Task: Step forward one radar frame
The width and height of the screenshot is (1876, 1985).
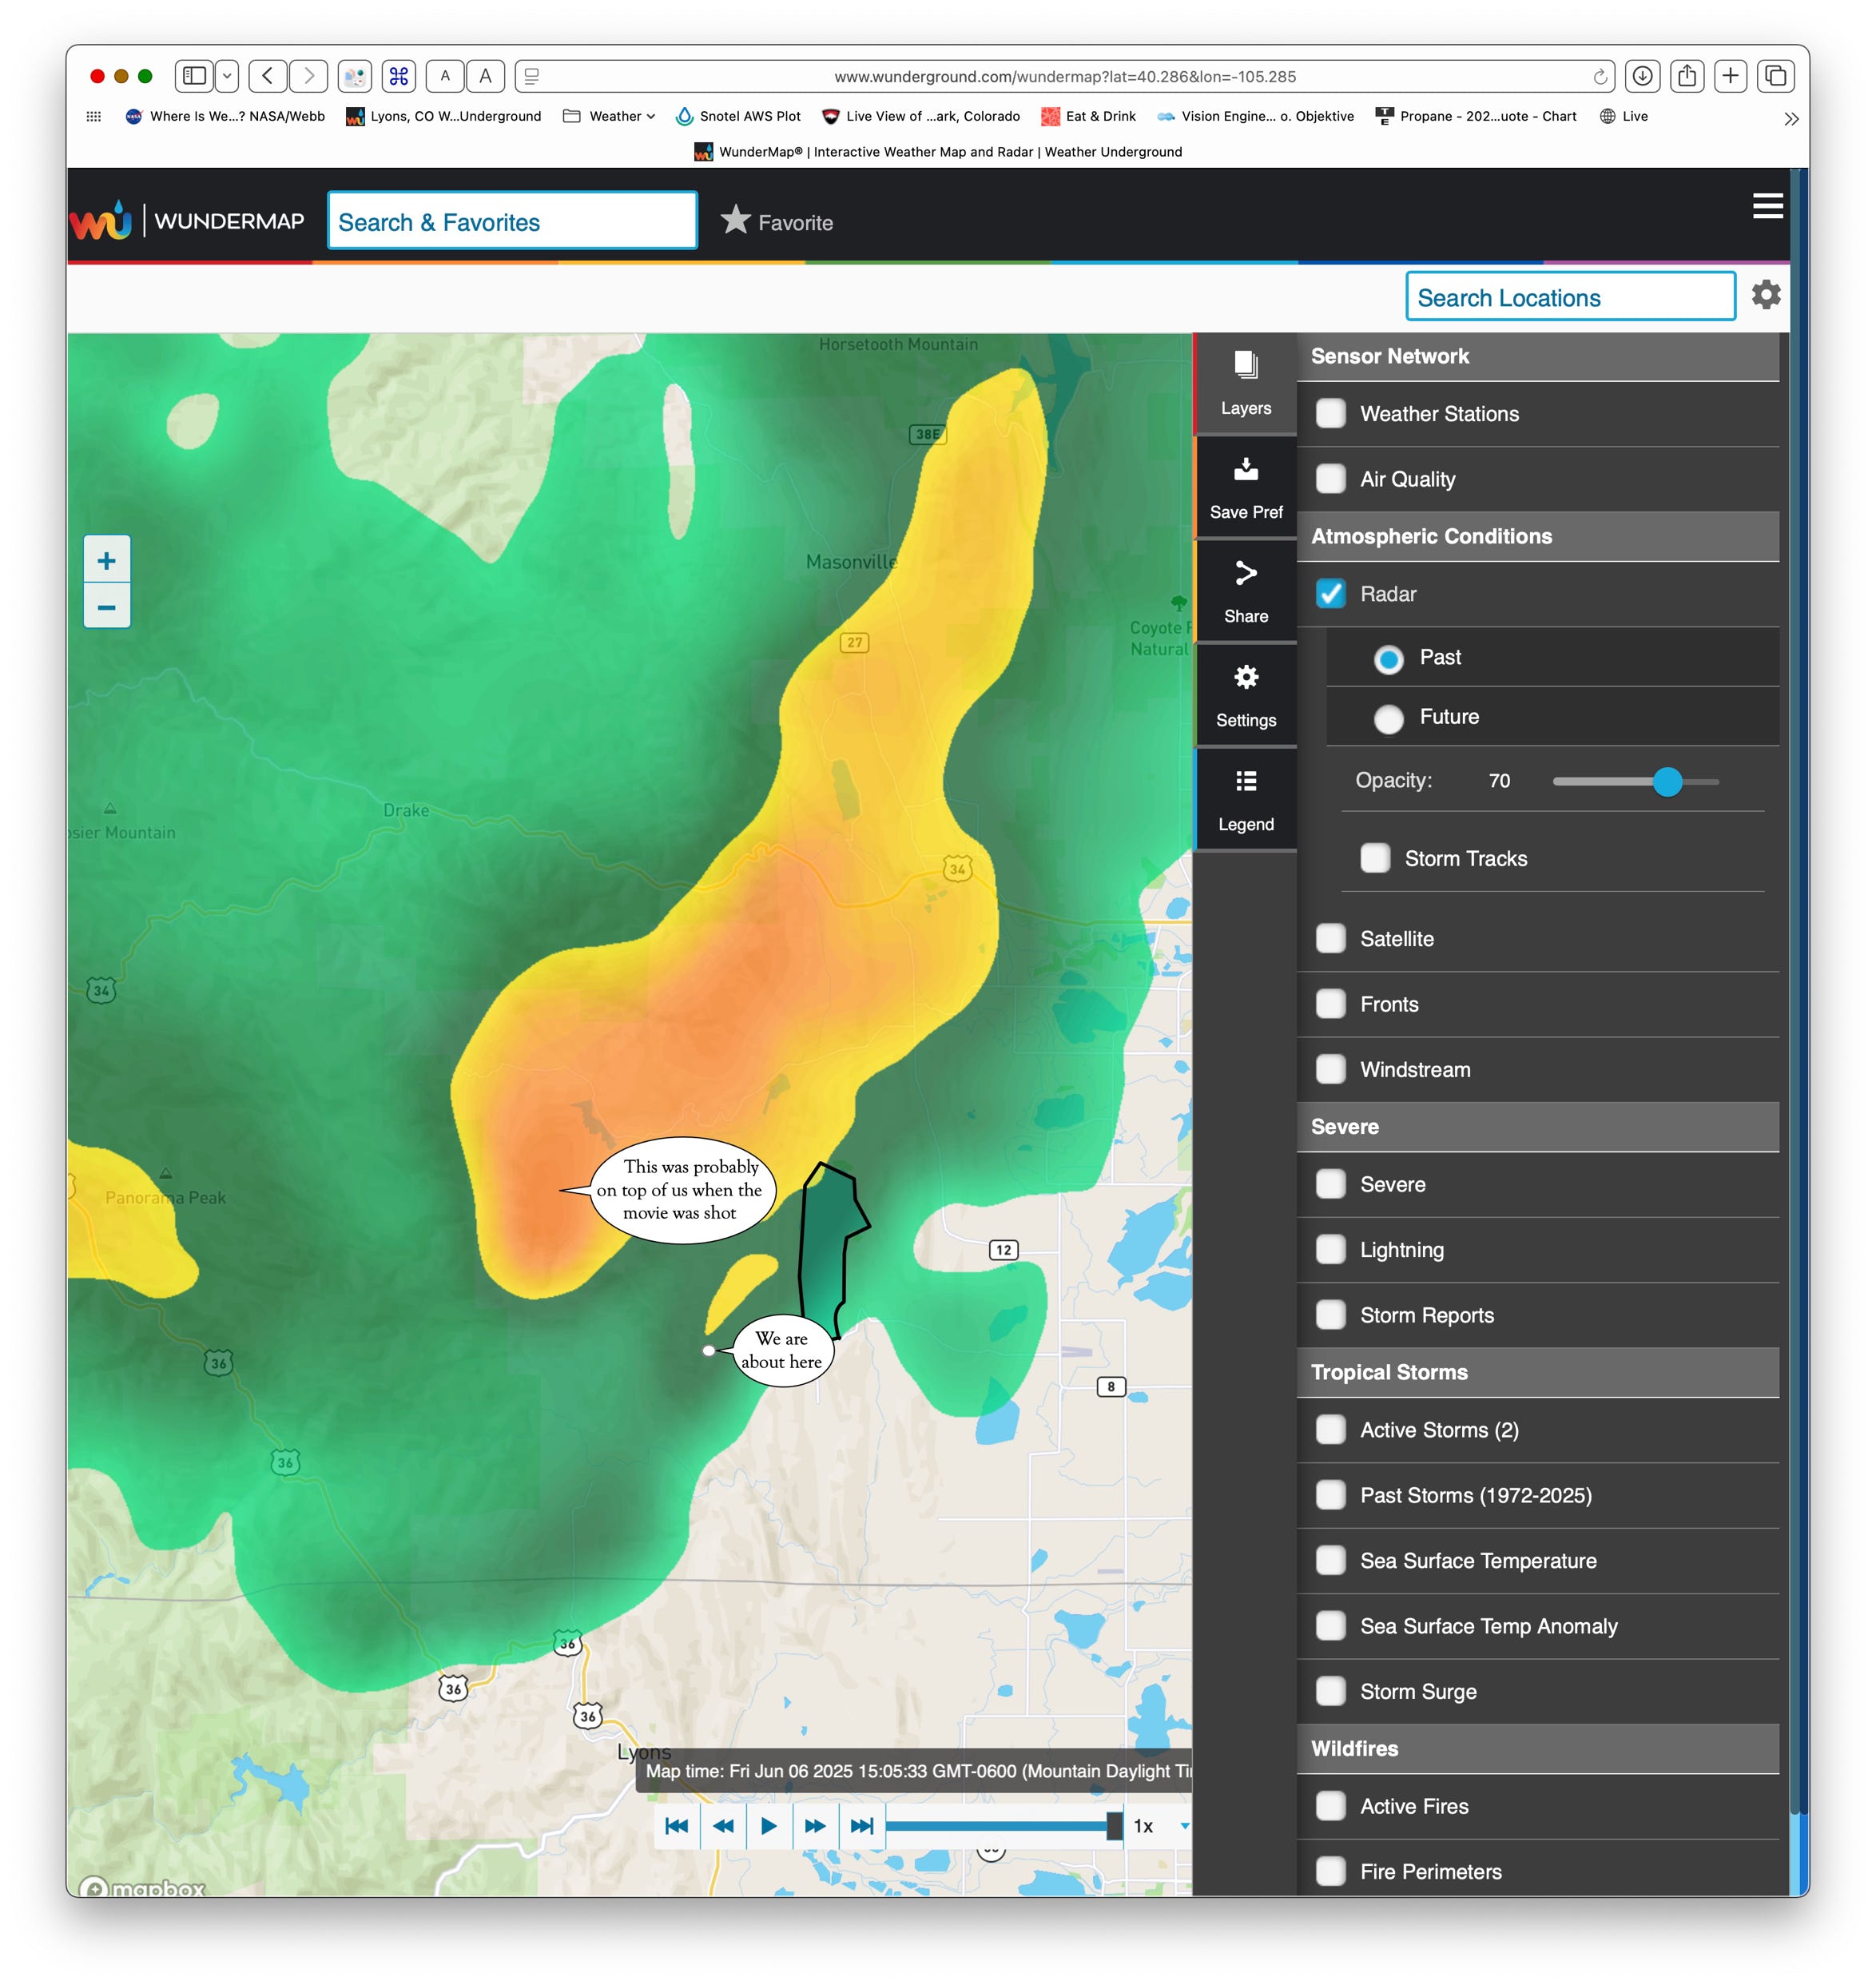Action: [815, 1826]
